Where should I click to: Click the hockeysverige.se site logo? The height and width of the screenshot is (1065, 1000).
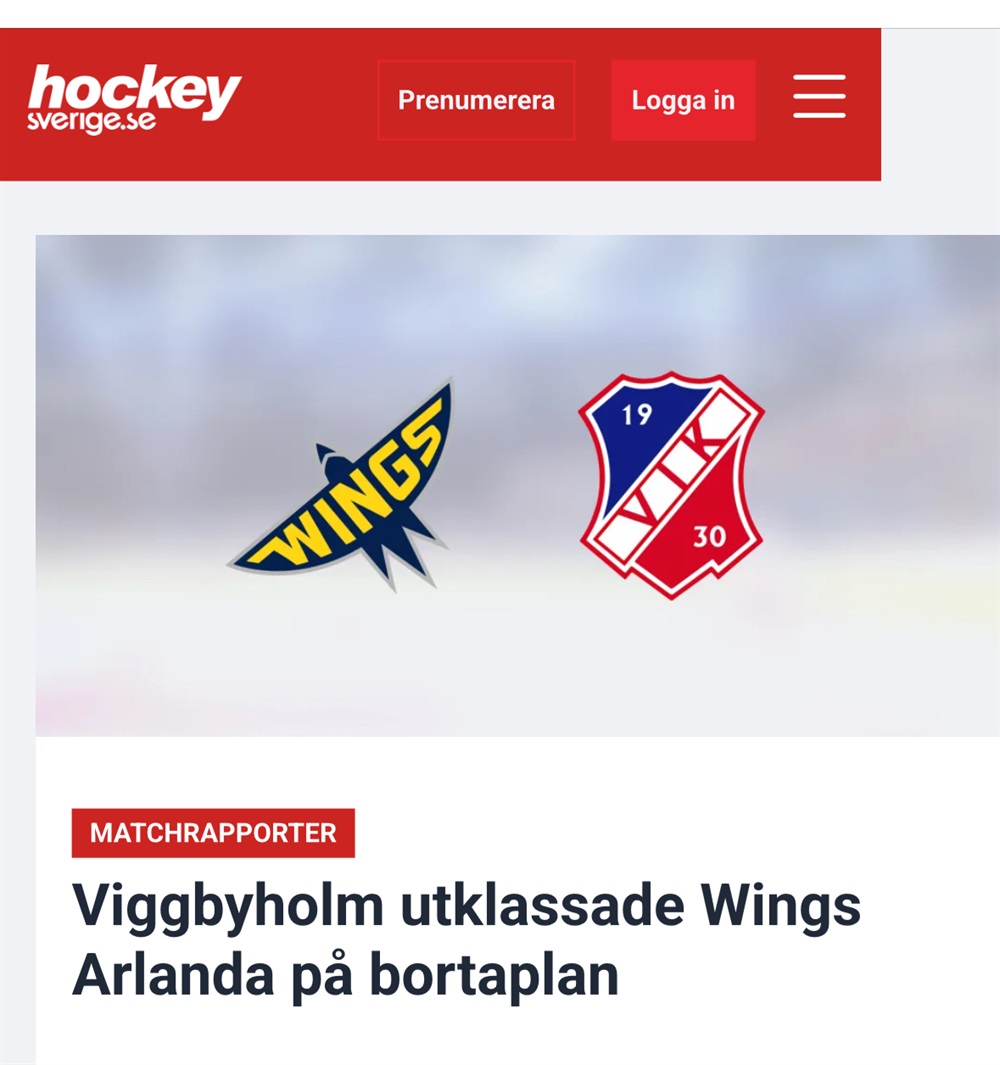pos(135,99)
